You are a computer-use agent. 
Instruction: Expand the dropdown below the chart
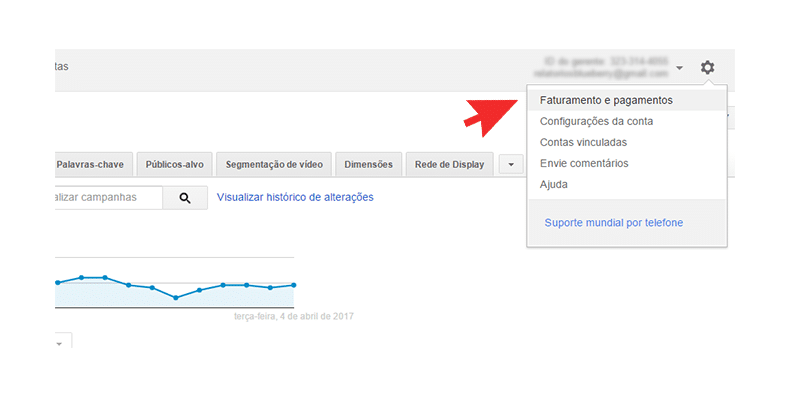coord(59,343)
